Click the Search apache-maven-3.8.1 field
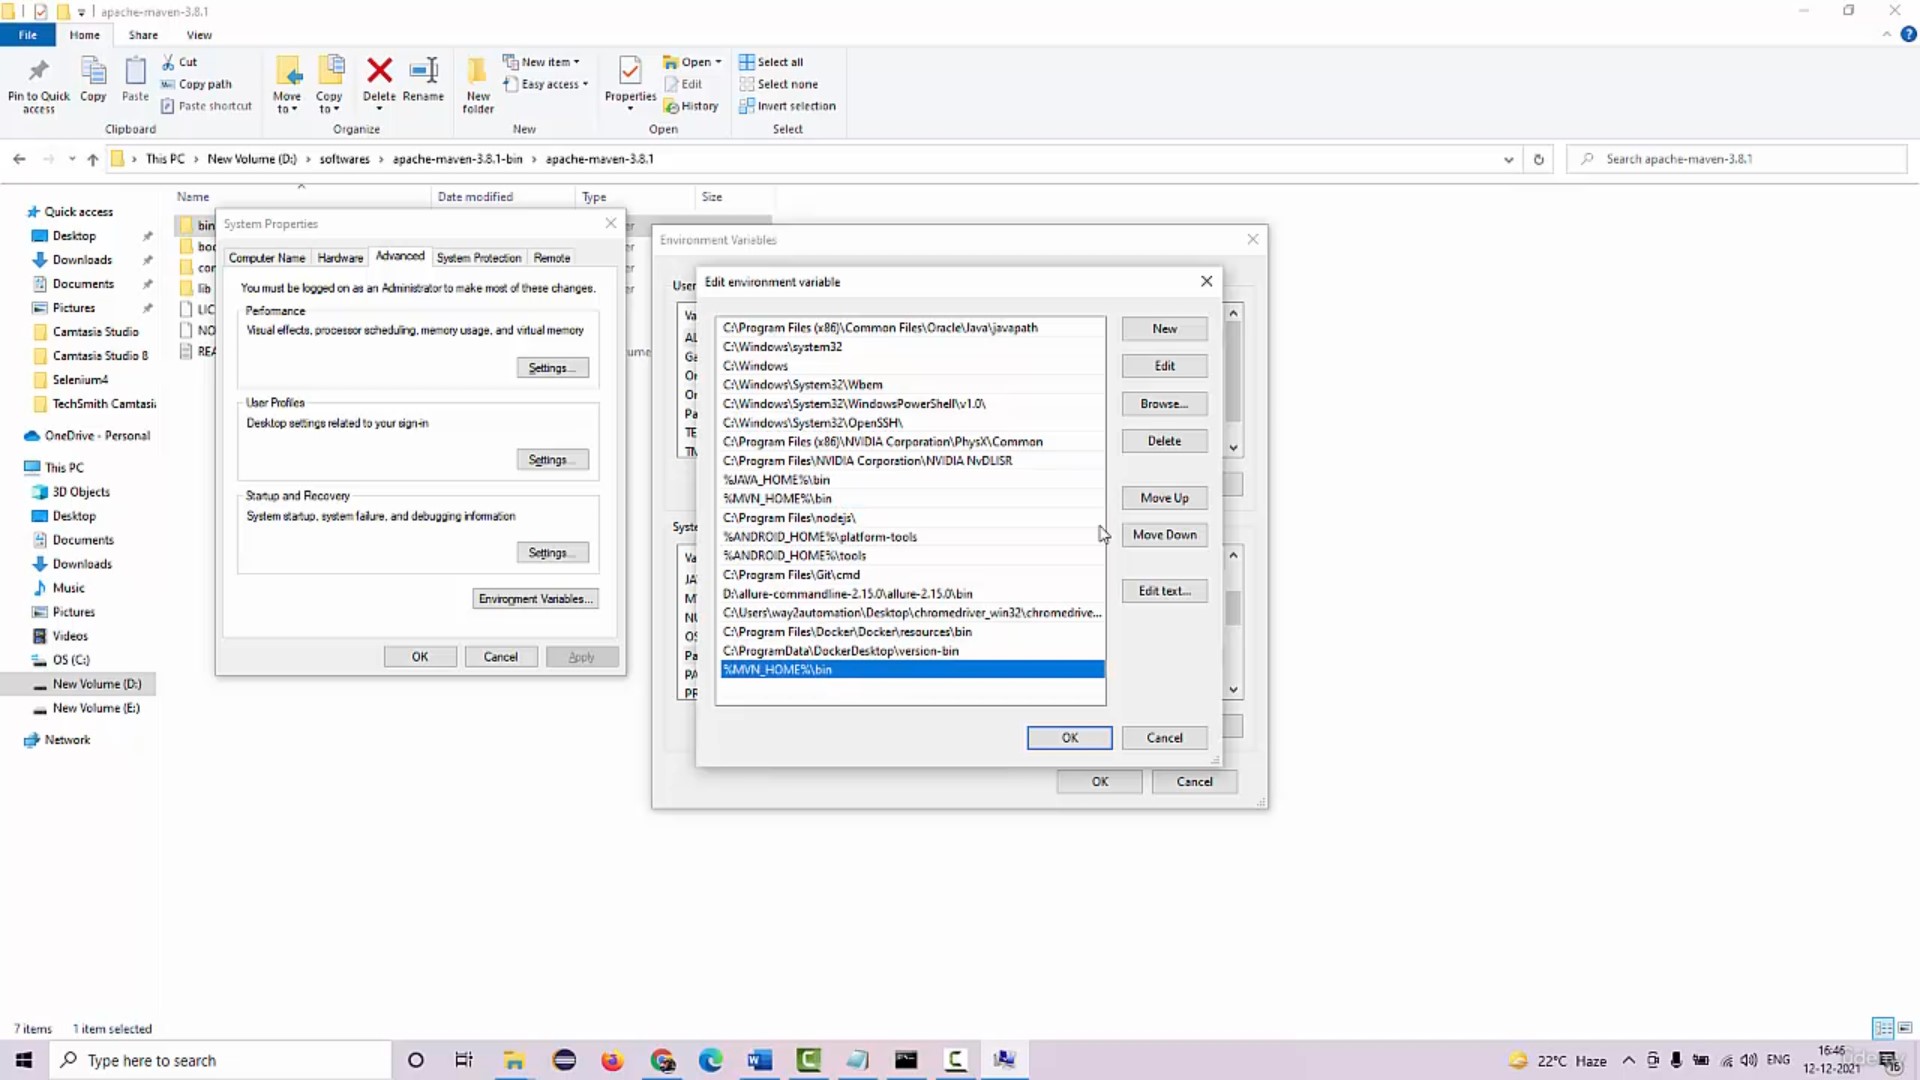 1737,159
